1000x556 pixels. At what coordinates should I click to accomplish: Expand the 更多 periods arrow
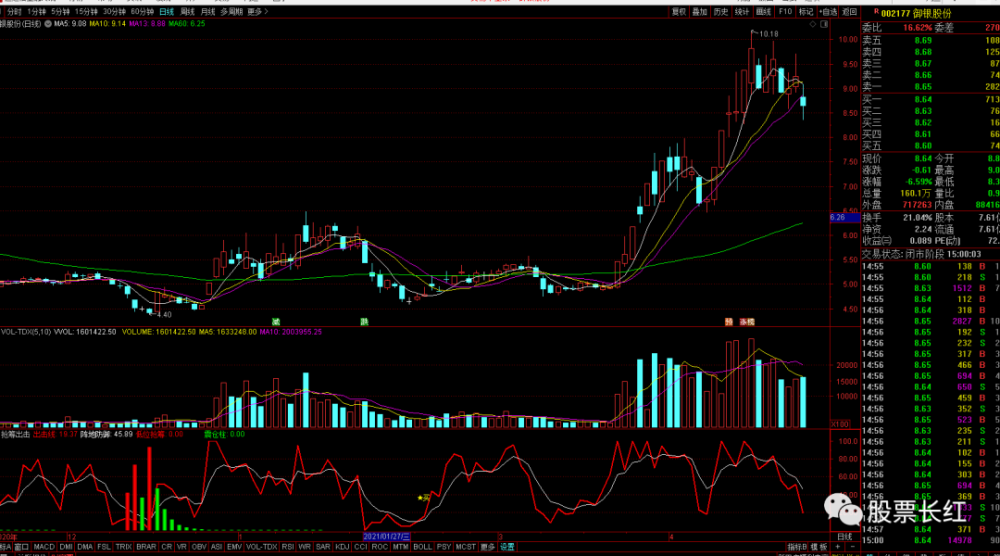point(265,11)
